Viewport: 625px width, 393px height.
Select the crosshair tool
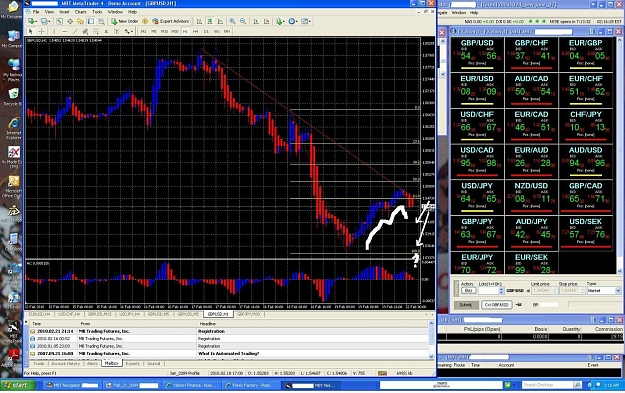click(41, 31)
